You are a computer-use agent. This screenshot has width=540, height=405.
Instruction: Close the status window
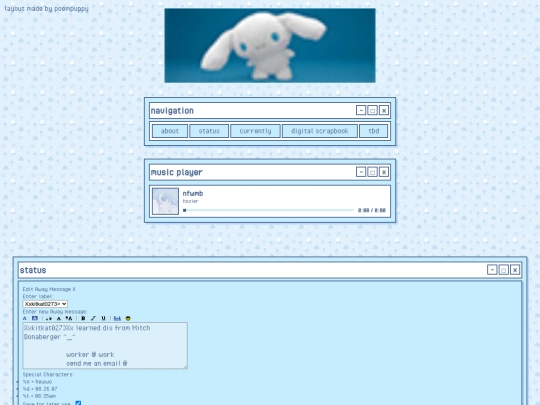coord(515,270)
